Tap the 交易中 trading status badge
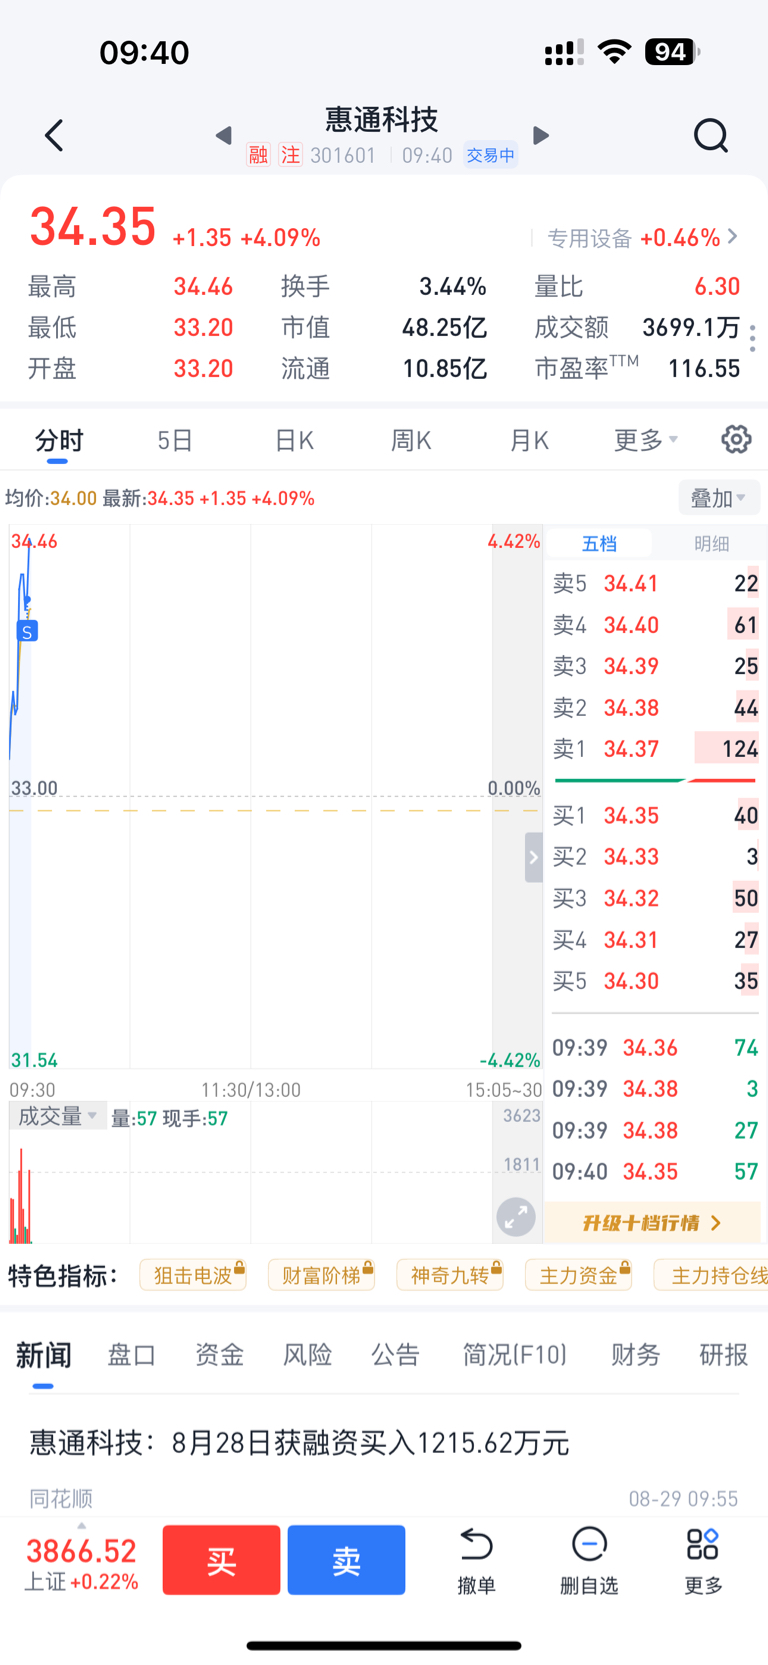Screen dimensions: 768x1665 point(490,155)
